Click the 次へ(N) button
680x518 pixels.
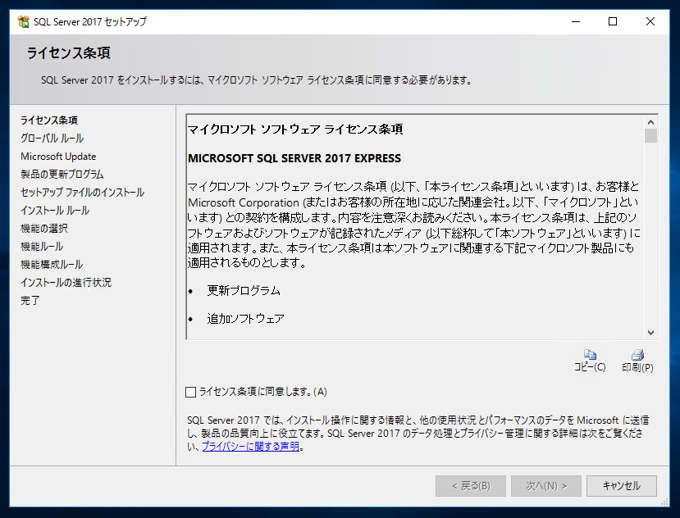[x=546, y=486]
